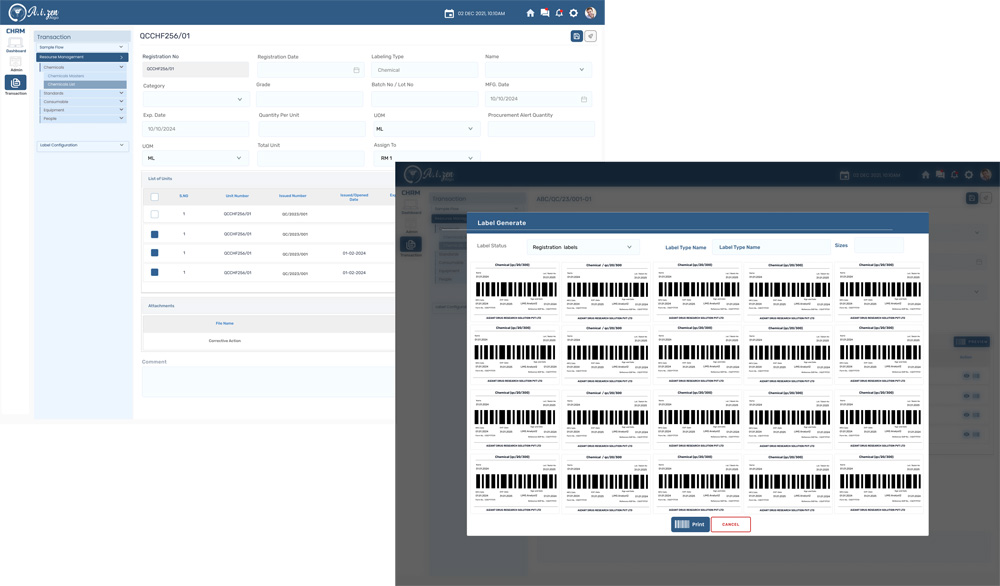1000x586 pixels.
Task: Click the send/submit icon next to save
Action: coord(591,36)
